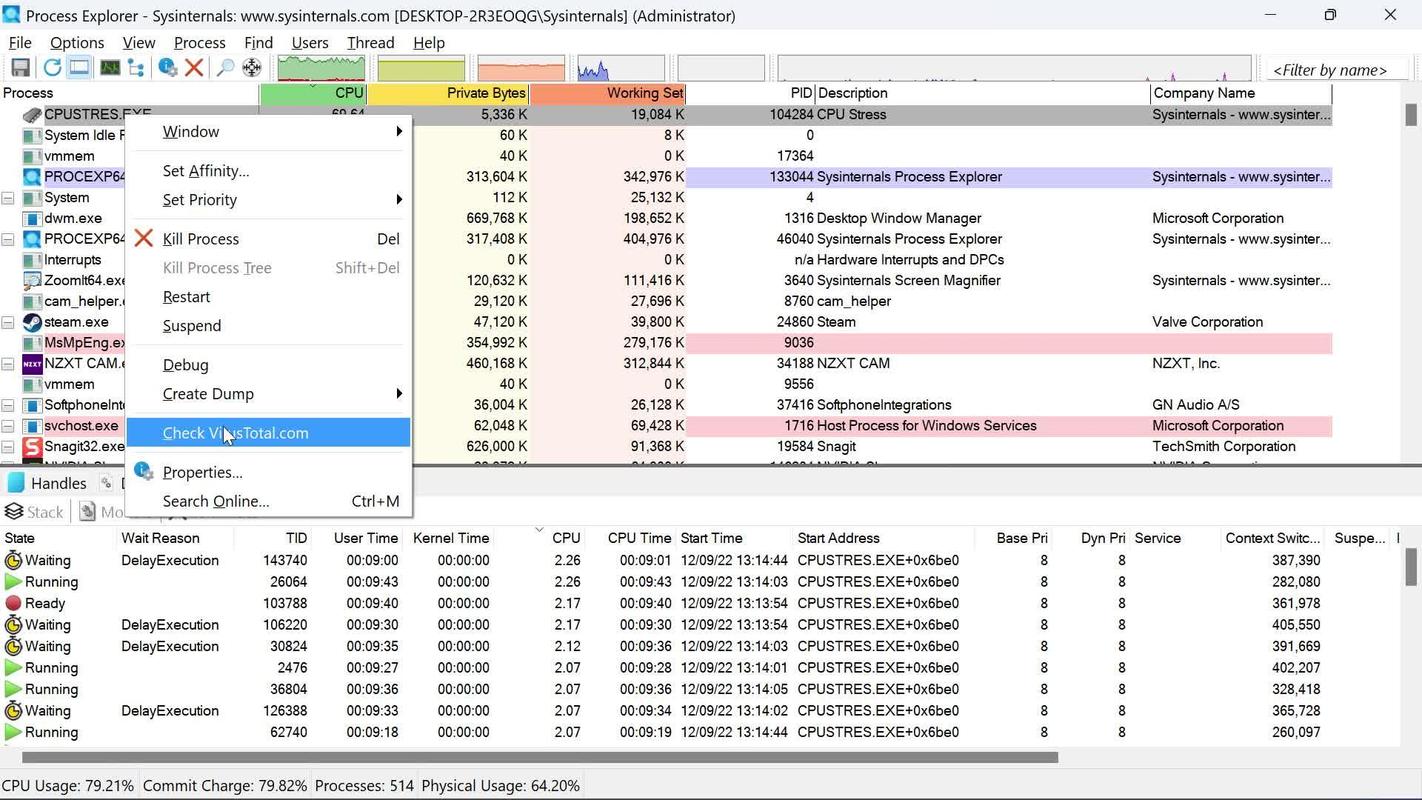Image resolution: width=1422 pixels, height=800 pixels.
Task: Click the Filter by name field
Action: tap(1335, 69)
